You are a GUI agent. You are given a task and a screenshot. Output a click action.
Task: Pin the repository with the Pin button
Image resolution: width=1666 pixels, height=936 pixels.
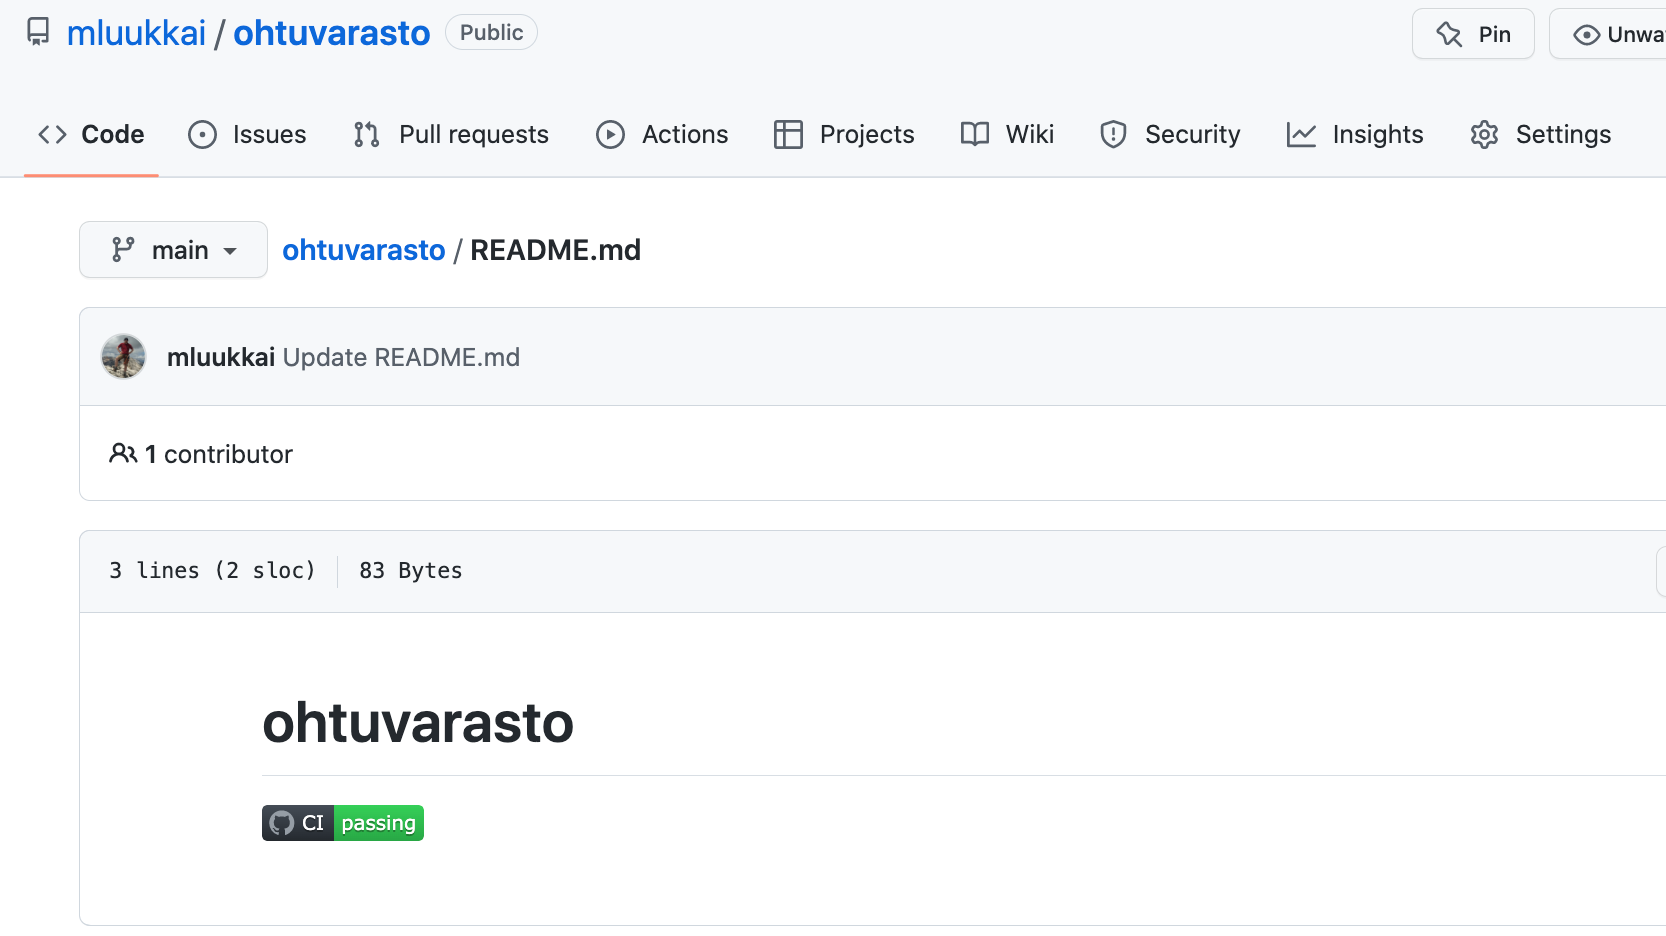click(x=1473, y=35)
